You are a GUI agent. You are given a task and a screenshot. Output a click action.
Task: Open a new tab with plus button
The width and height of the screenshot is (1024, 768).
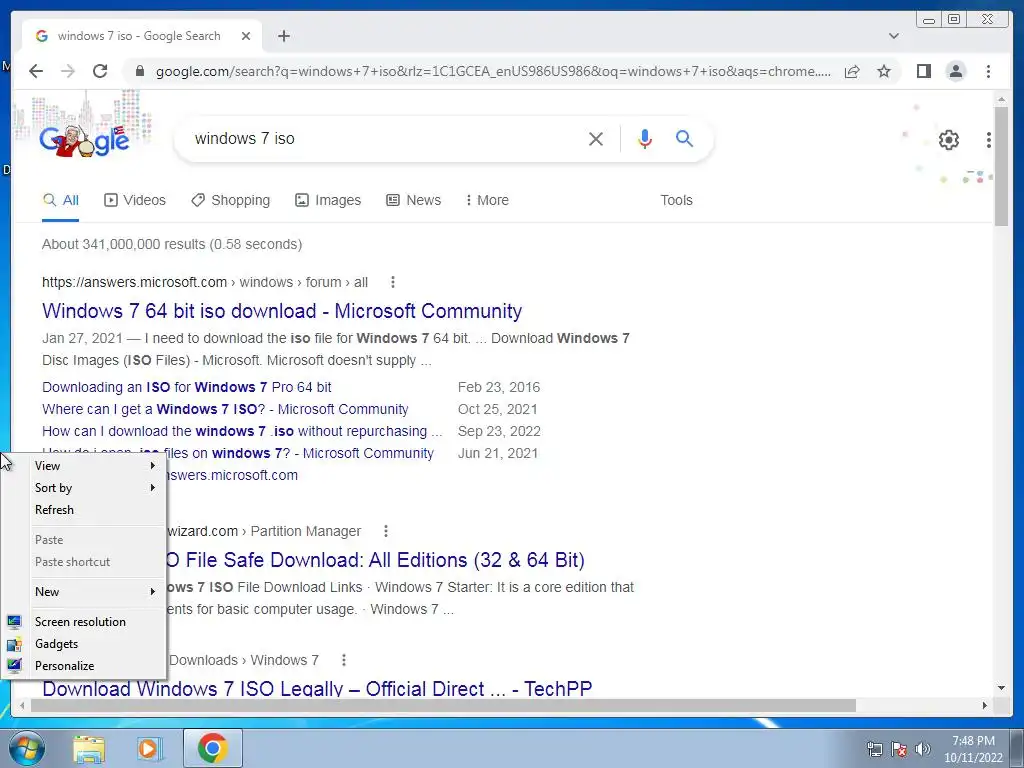[x=283, y=36]
